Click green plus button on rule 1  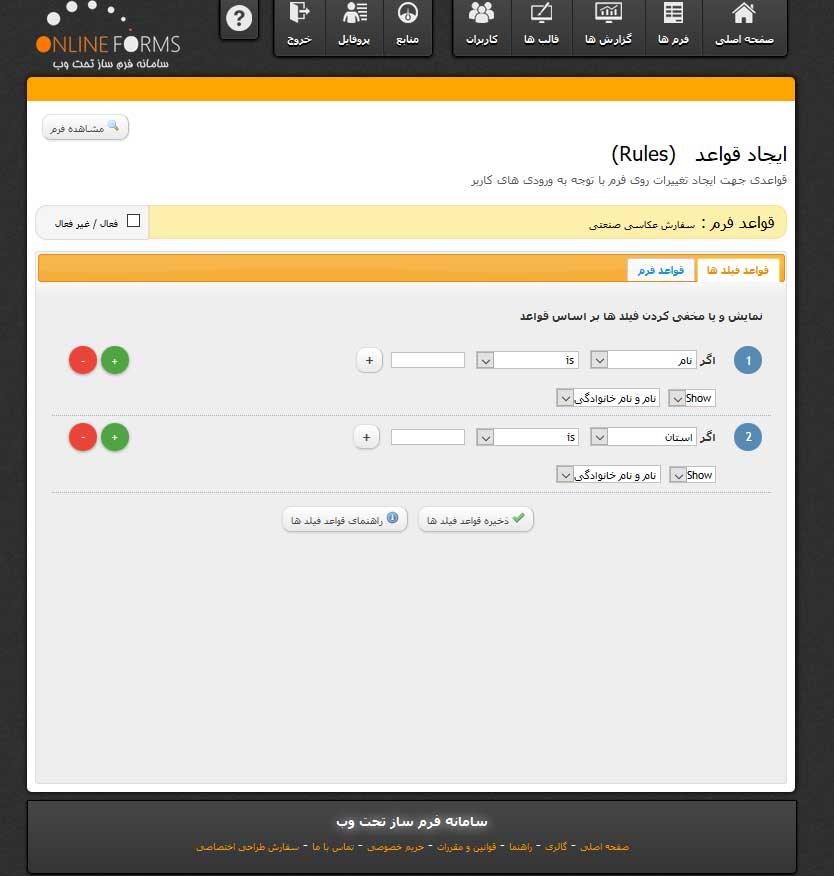coord(115,360)
